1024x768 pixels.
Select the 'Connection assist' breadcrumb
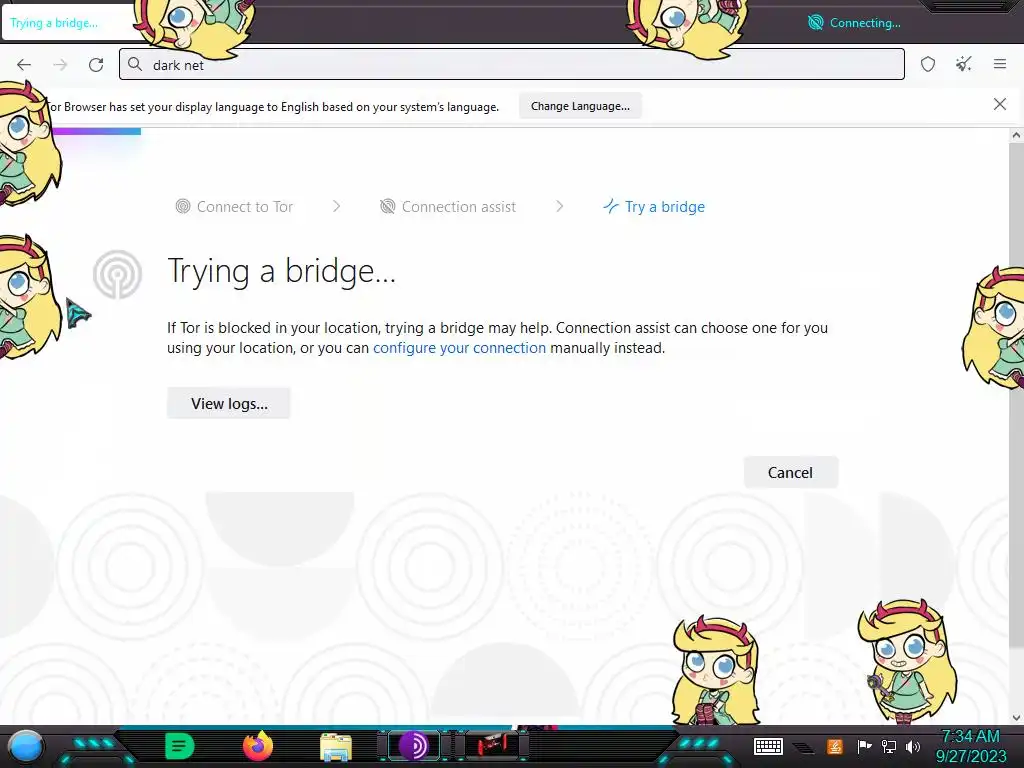[448, 206]
